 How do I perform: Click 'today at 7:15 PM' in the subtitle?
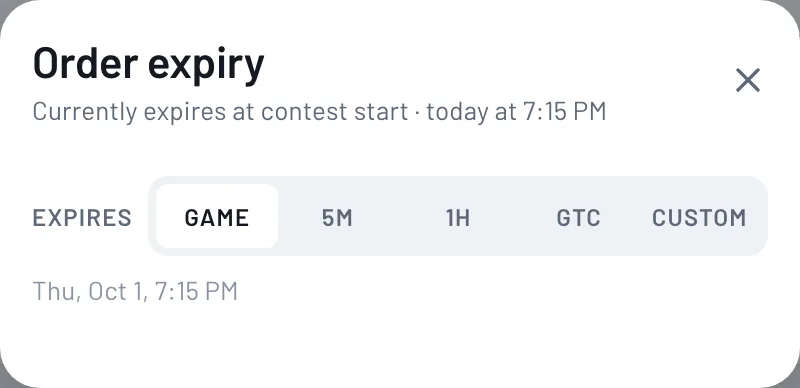click(516, 112)
